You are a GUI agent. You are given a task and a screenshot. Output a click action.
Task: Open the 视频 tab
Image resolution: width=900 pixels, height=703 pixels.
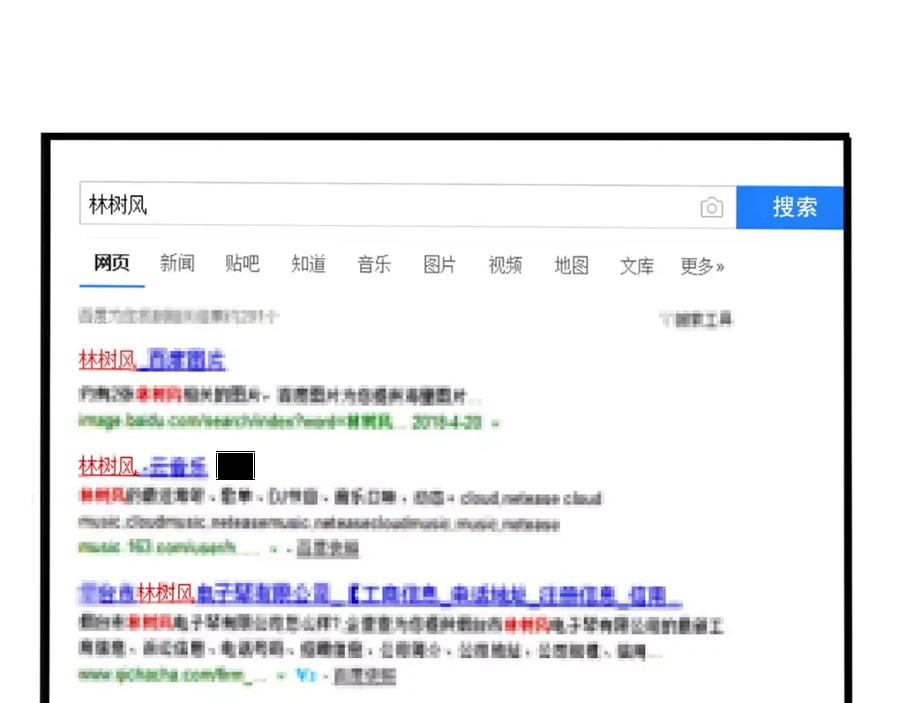point(505,265)
